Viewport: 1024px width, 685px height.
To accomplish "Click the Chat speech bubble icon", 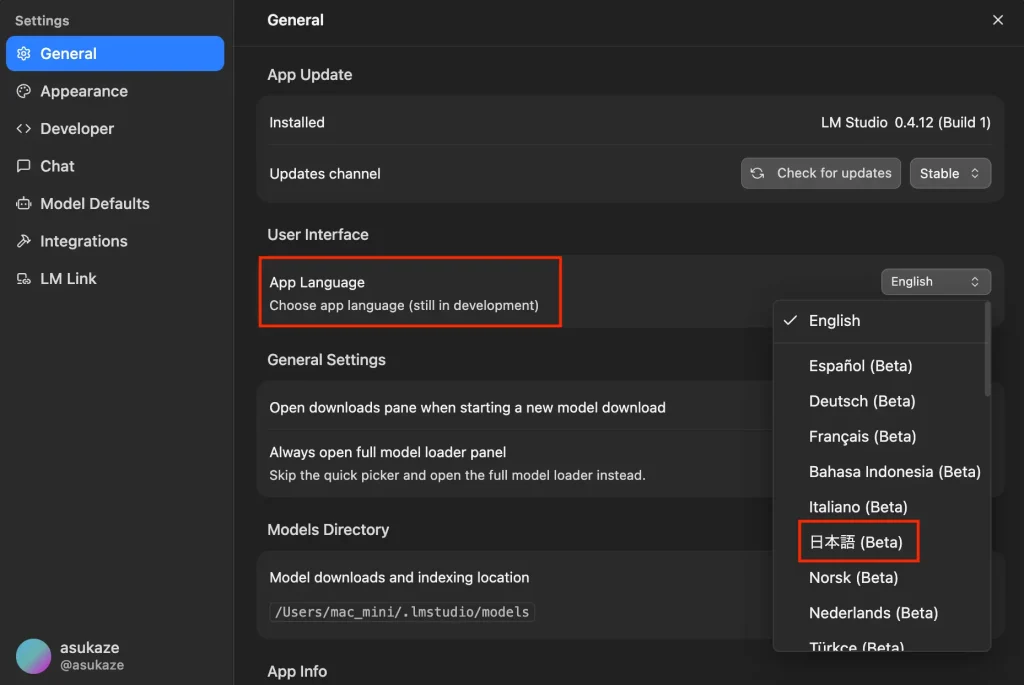I will click(x=24, y=166).
